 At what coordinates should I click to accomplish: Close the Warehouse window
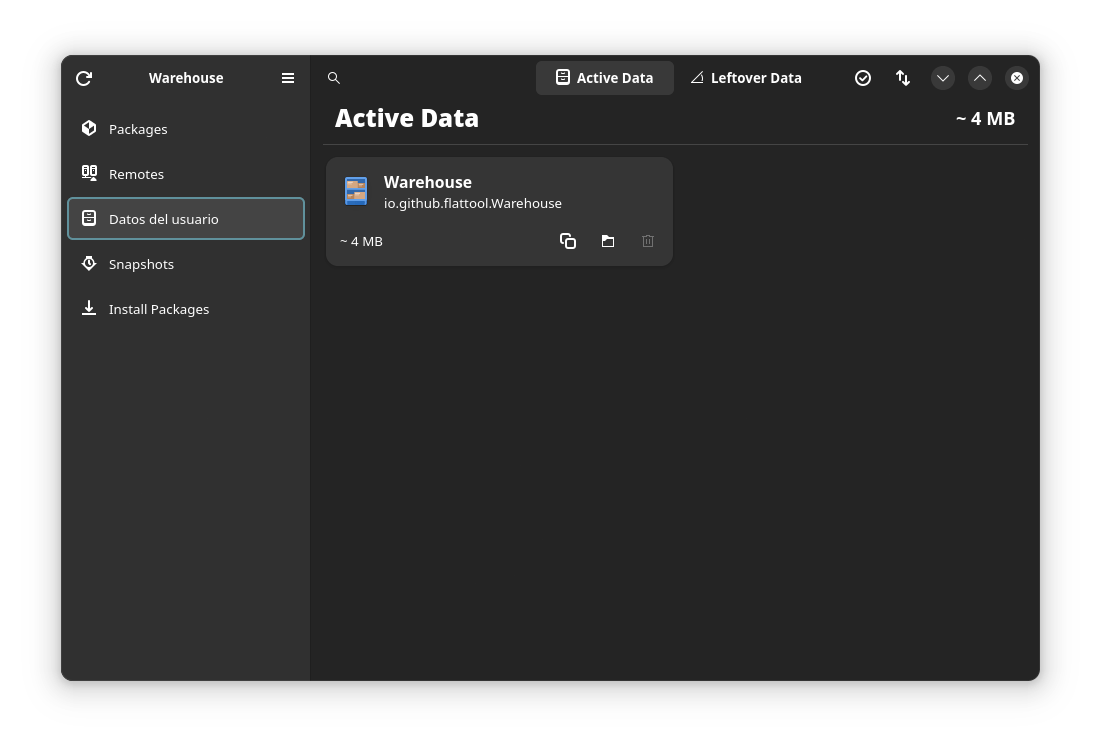tap(1017, 78)
